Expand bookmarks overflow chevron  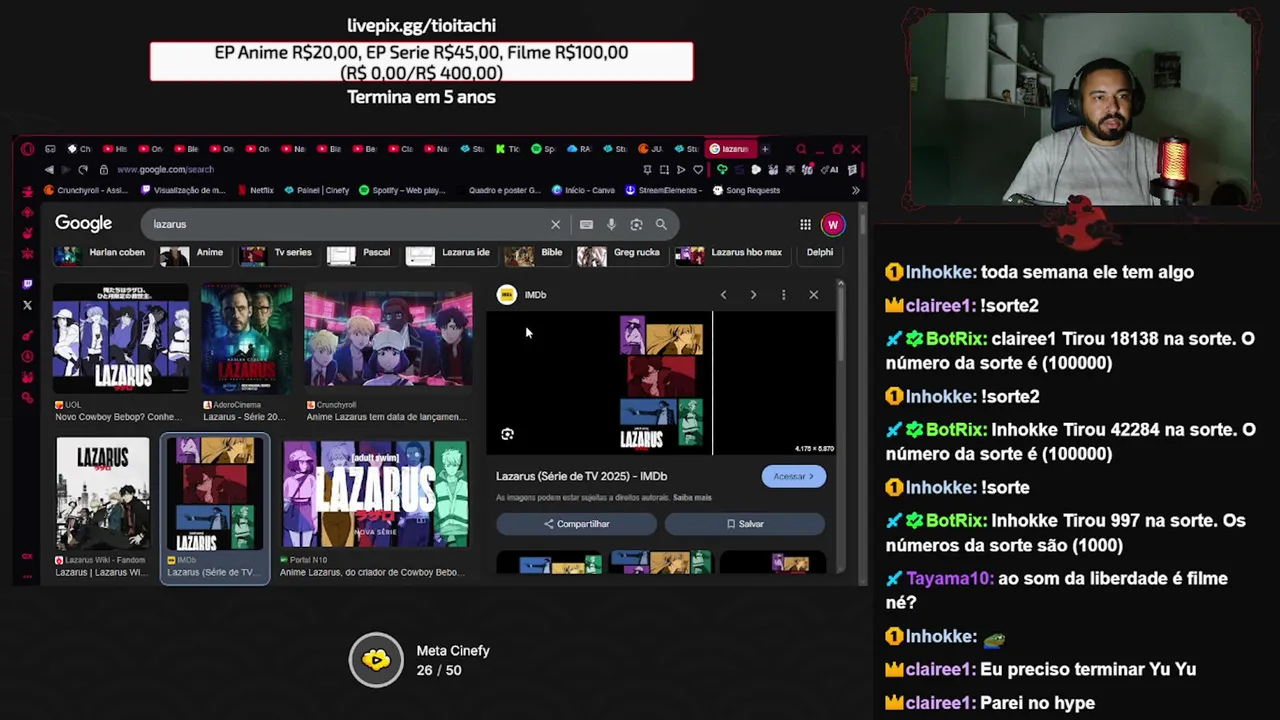(x=855, y=190)
